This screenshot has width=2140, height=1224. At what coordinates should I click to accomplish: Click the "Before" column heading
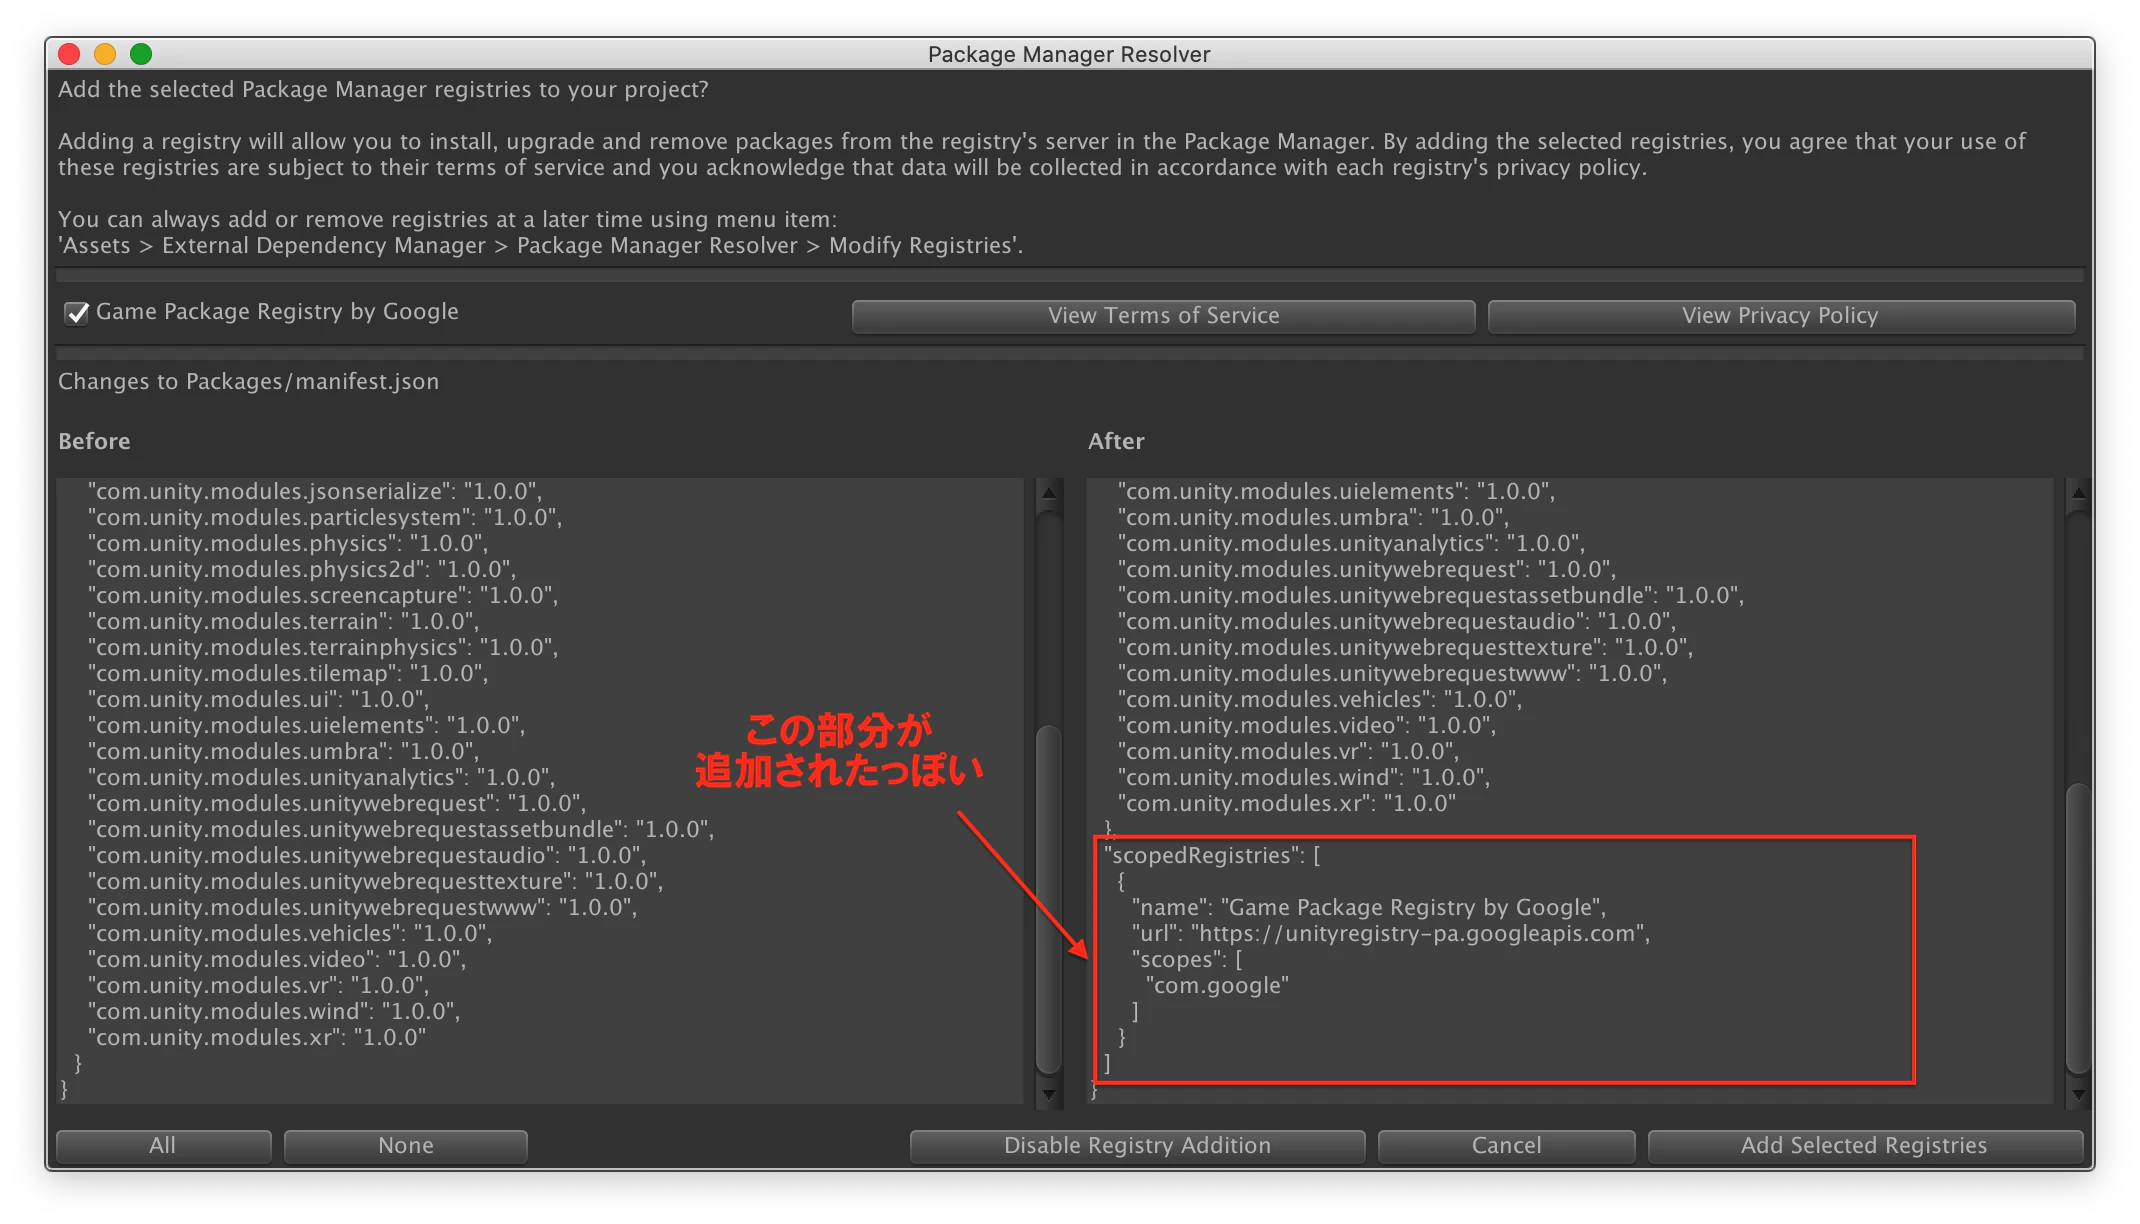pyautogui.click(x=95, y=442)
